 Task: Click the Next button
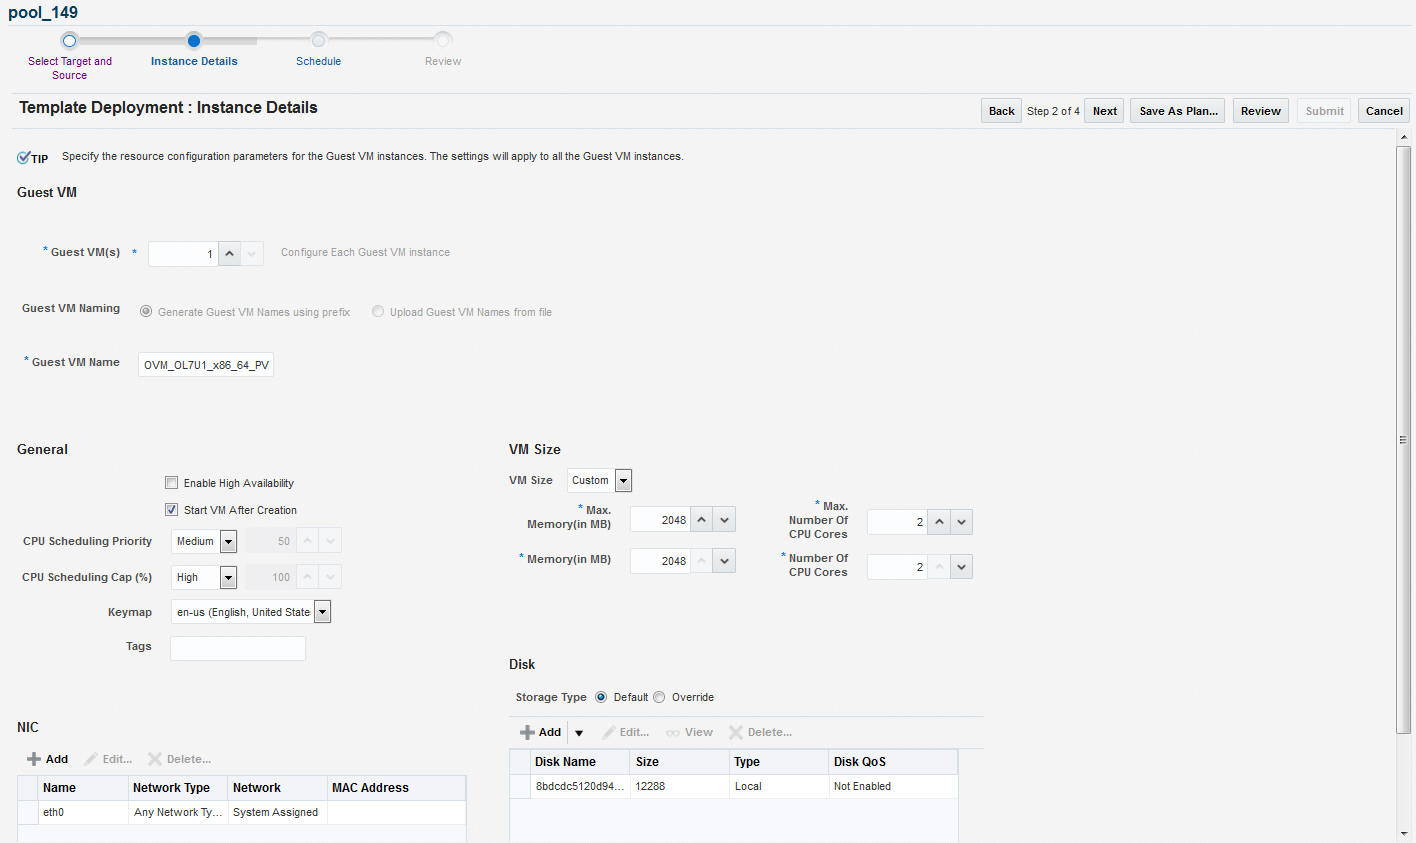coord(1104,111)
